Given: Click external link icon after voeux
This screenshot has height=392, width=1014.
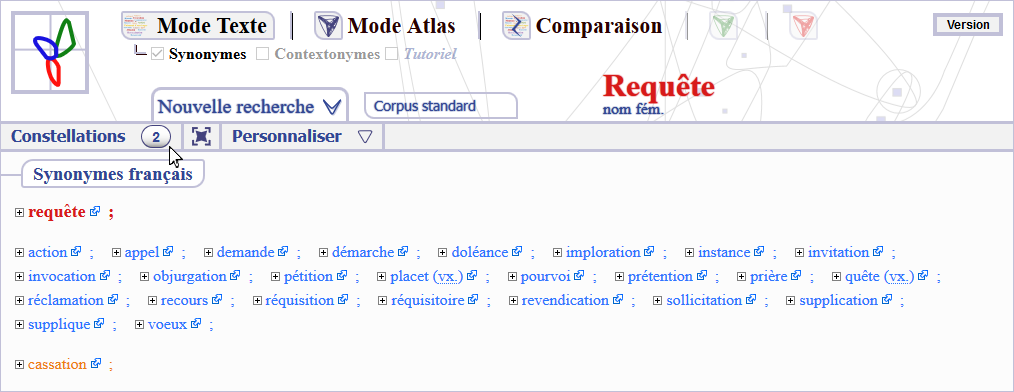Looking at the screenshot, I should point(196,324).
